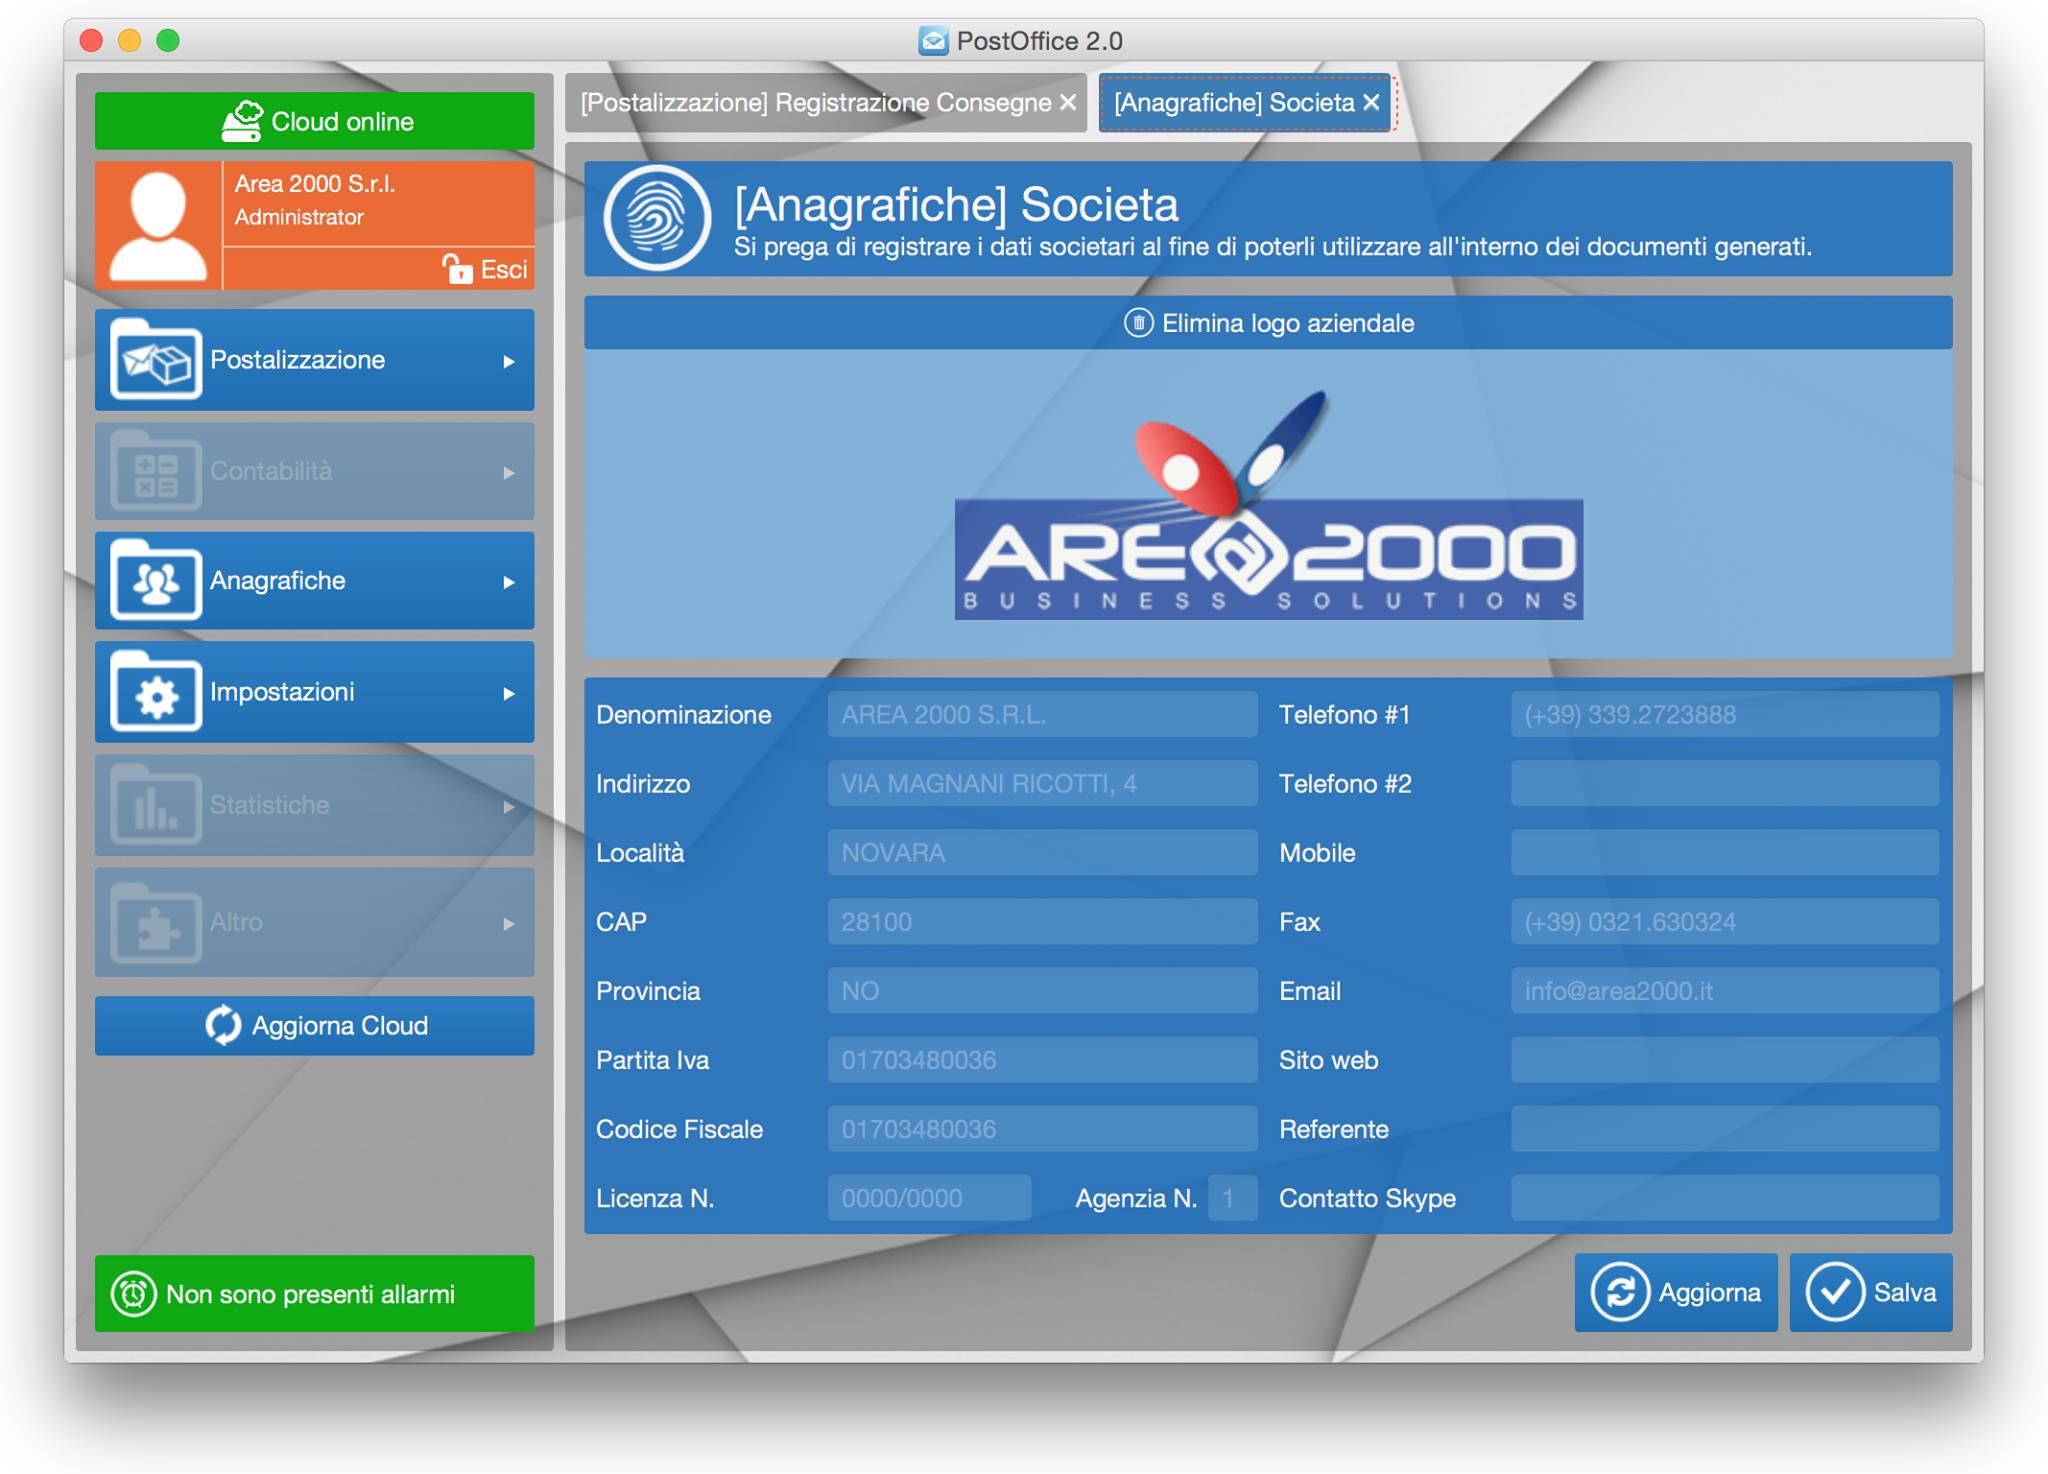Close the Anagrafiche Societa tab
Screen dimensions: 2048x1474
coord(1371,103)
